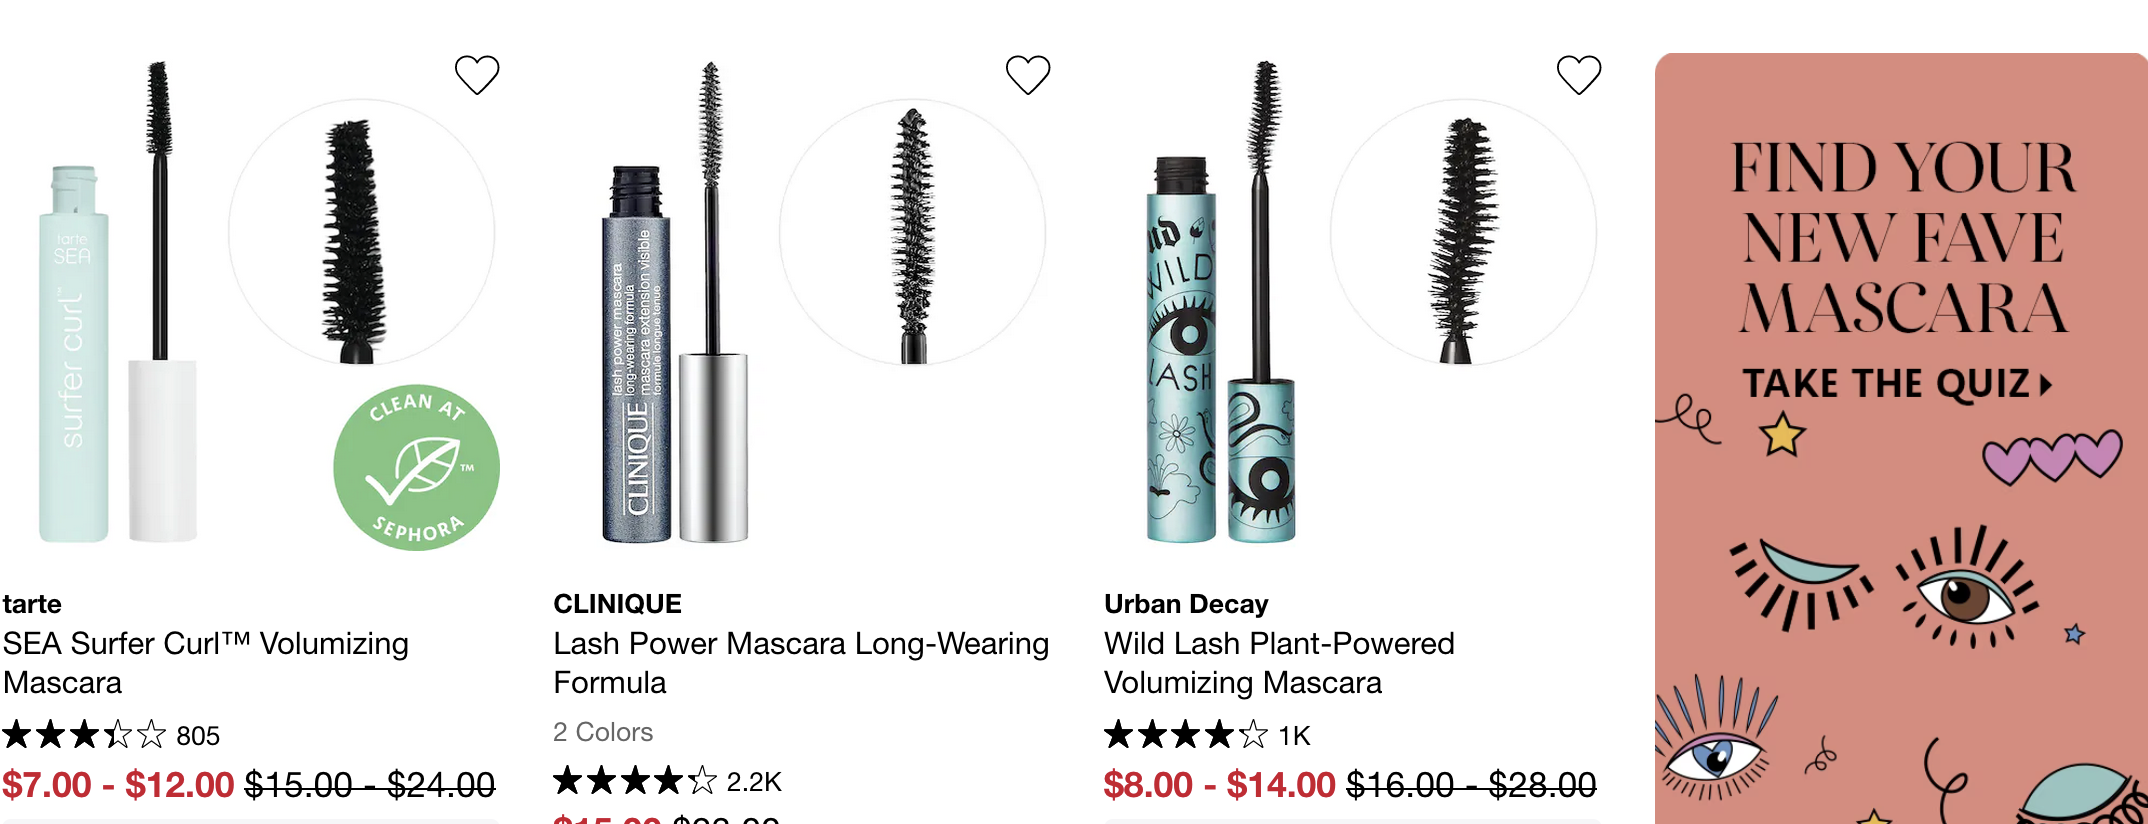
Task: Add Urban Decay Wild Lash to loves
Action: 1579,75
